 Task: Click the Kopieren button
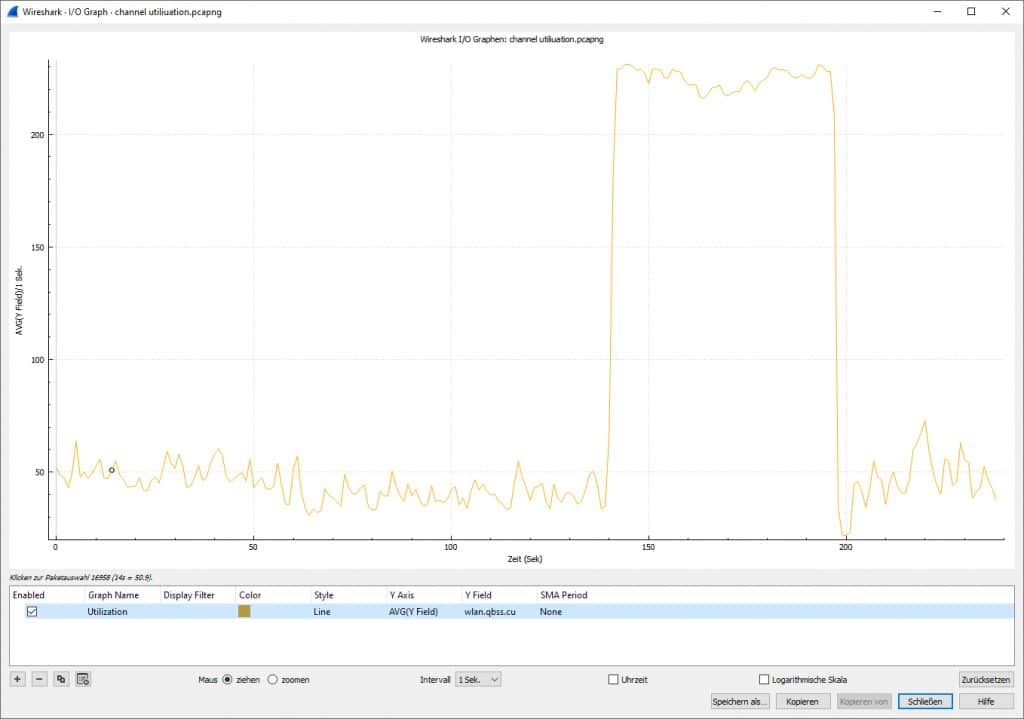click(x=803, y=701)
